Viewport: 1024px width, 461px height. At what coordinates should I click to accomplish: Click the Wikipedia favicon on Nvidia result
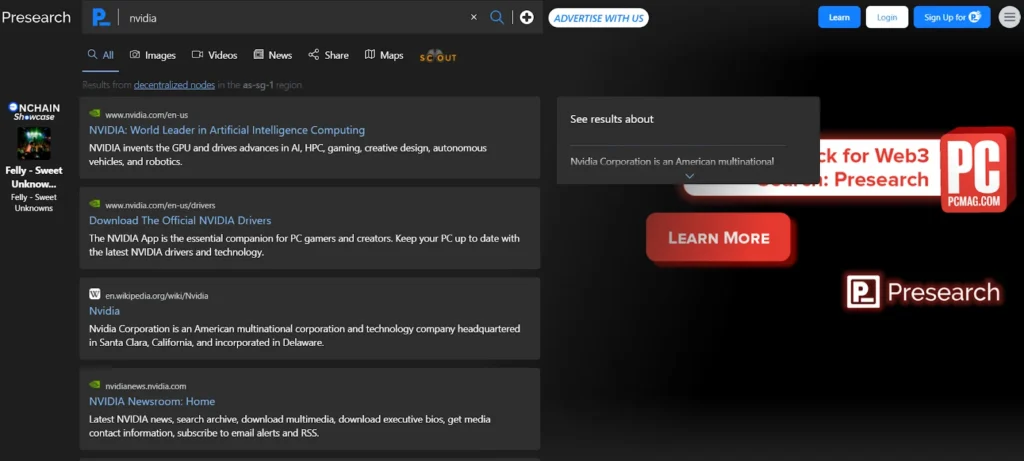click(95, 295)
